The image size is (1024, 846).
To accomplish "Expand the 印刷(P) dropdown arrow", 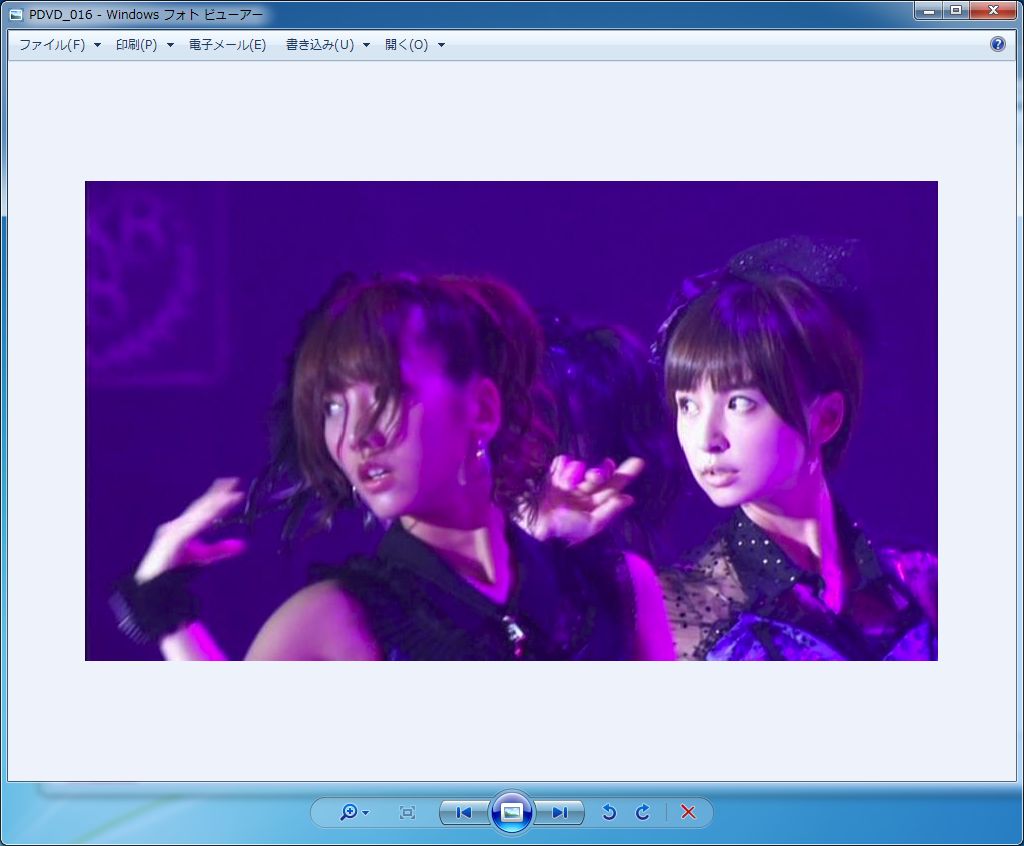I will point(170,45).
